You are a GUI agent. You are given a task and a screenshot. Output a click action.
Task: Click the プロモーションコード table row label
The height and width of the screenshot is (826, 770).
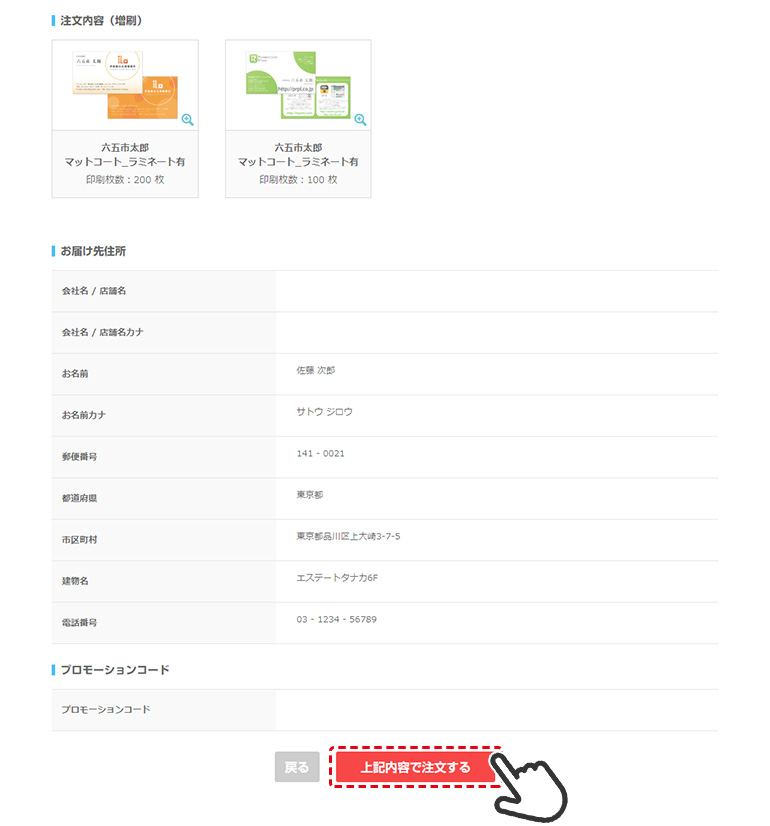(x=106, y=710)
